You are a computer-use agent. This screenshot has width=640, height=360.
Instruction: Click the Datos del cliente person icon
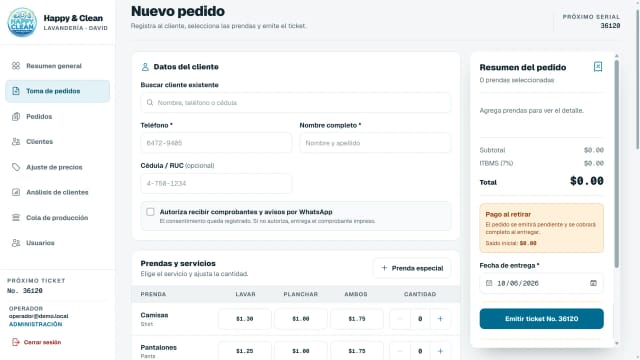(145, 67)
